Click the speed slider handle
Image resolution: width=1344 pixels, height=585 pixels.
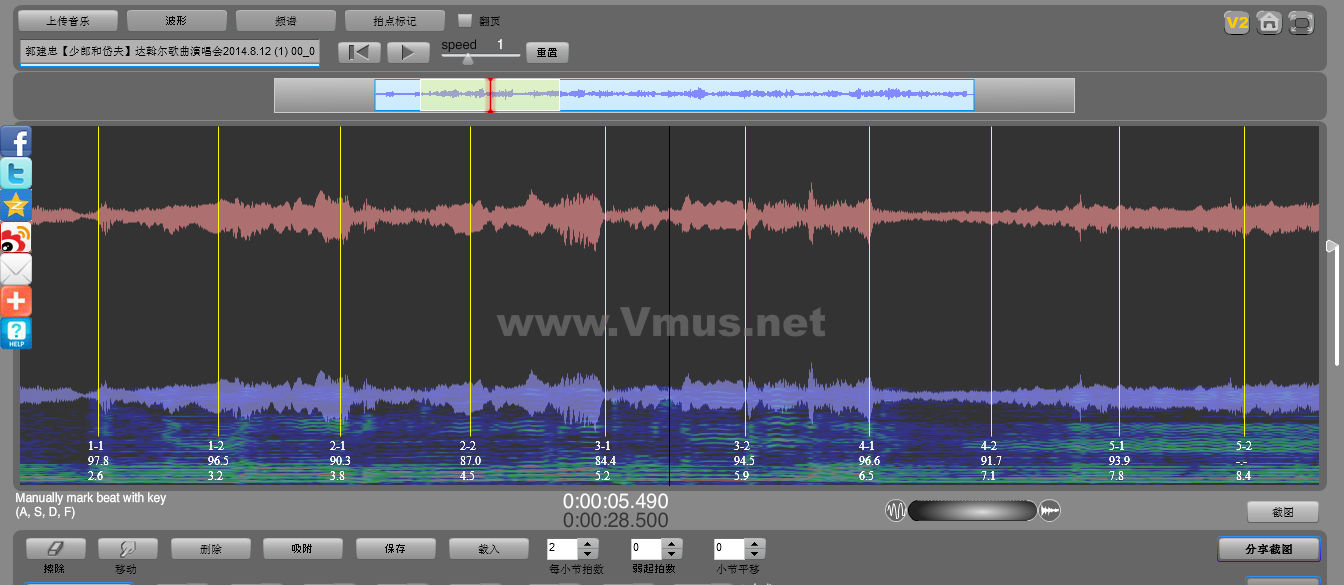point(467,59)
